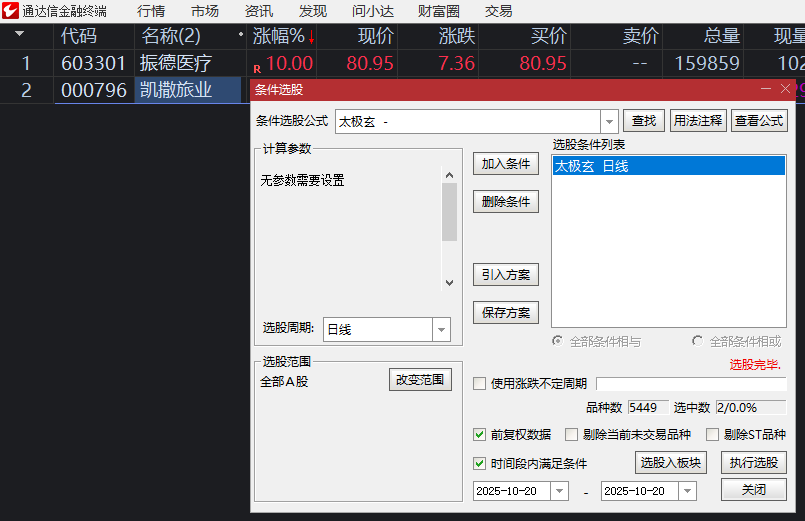Click the top-left table sort triangle icon
This screenshot has width=805, height=521.
tap(20, 34)
